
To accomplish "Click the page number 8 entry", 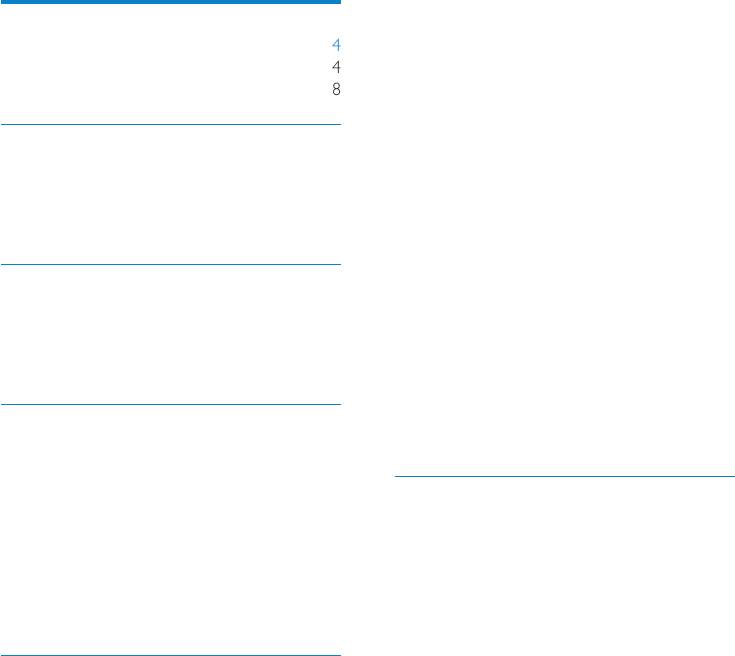I will (336, 89).
